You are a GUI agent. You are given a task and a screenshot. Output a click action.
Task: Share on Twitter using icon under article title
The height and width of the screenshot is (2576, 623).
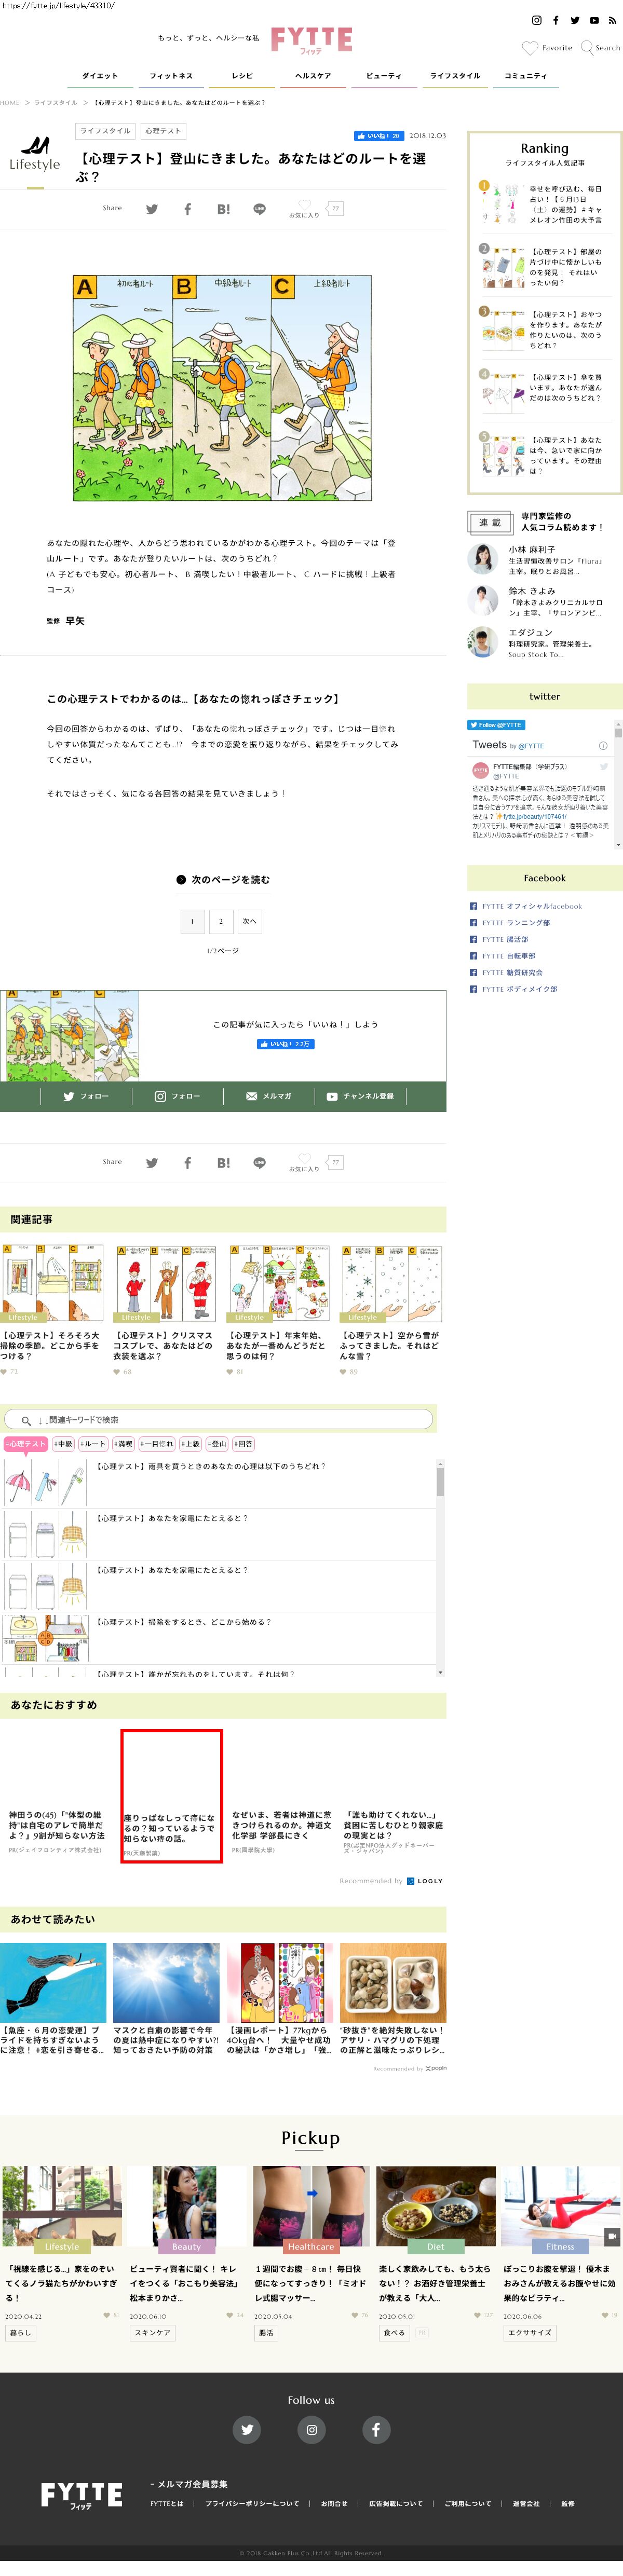tap(152, 209)
